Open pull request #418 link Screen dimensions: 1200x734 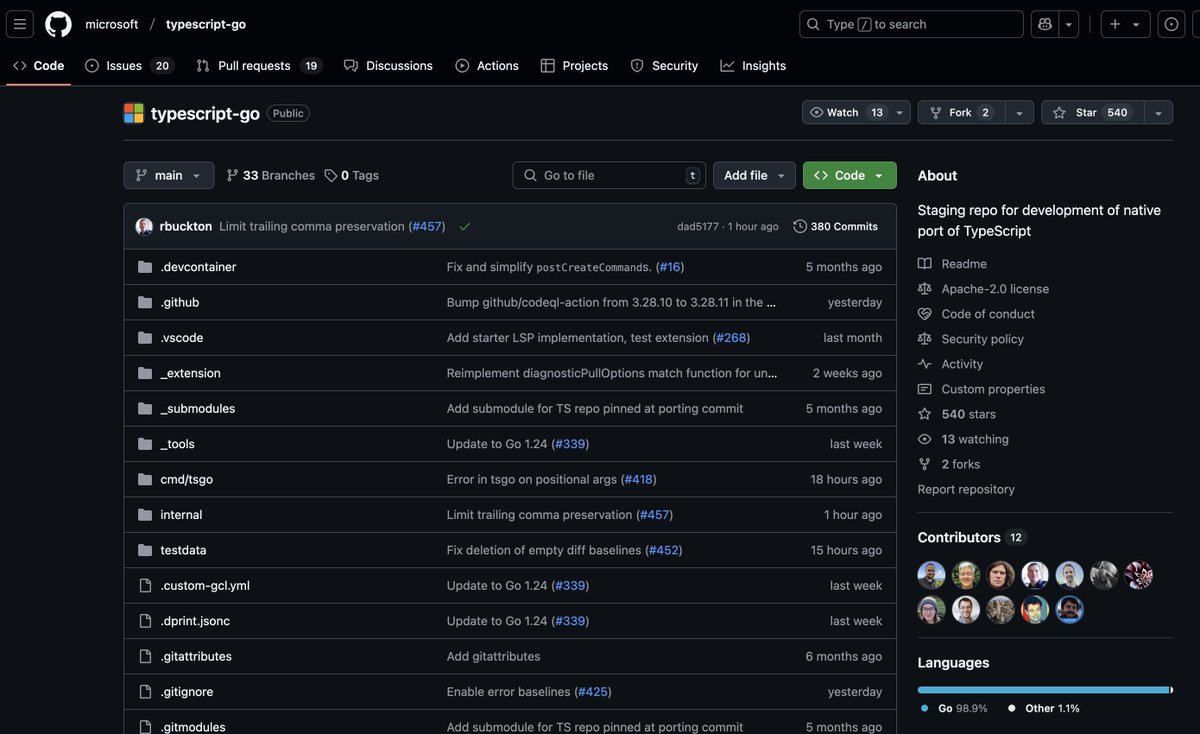[638, 480]
